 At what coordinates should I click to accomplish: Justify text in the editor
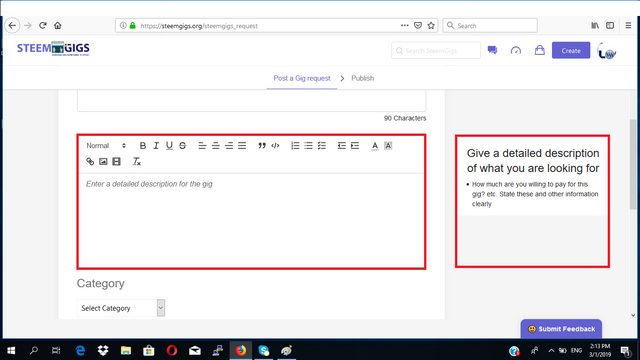pyautogui.click(x=242, y=145)
